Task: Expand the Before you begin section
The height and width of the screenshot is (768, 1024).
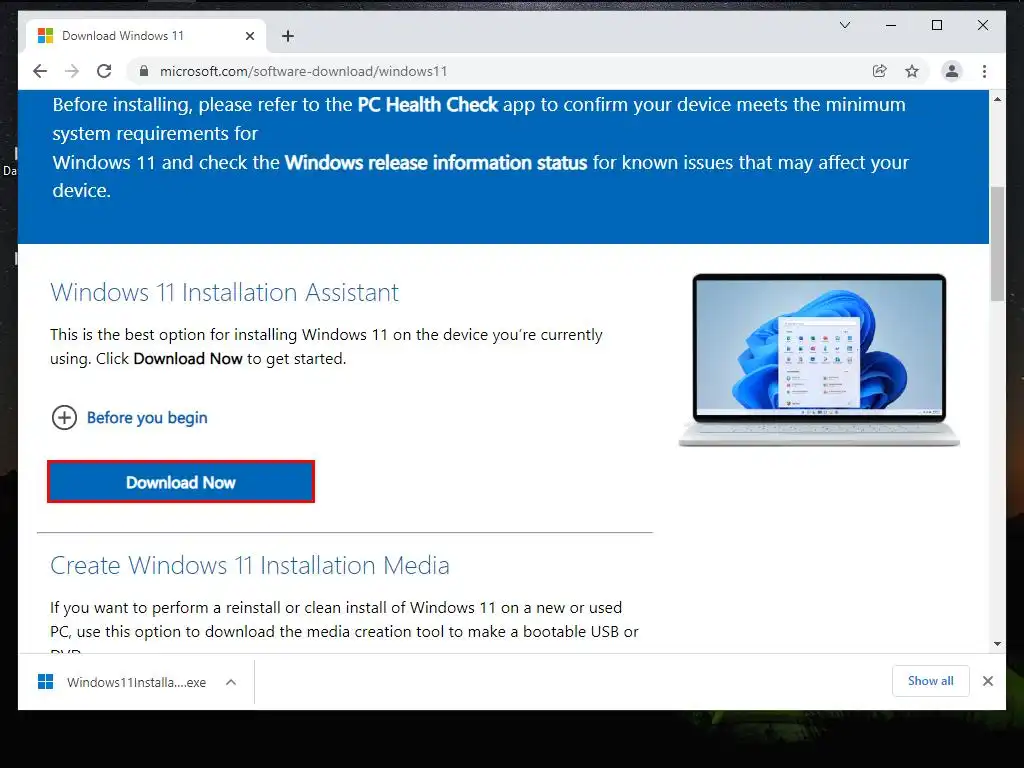Action: pyautogui.click(x=129, y=417)
